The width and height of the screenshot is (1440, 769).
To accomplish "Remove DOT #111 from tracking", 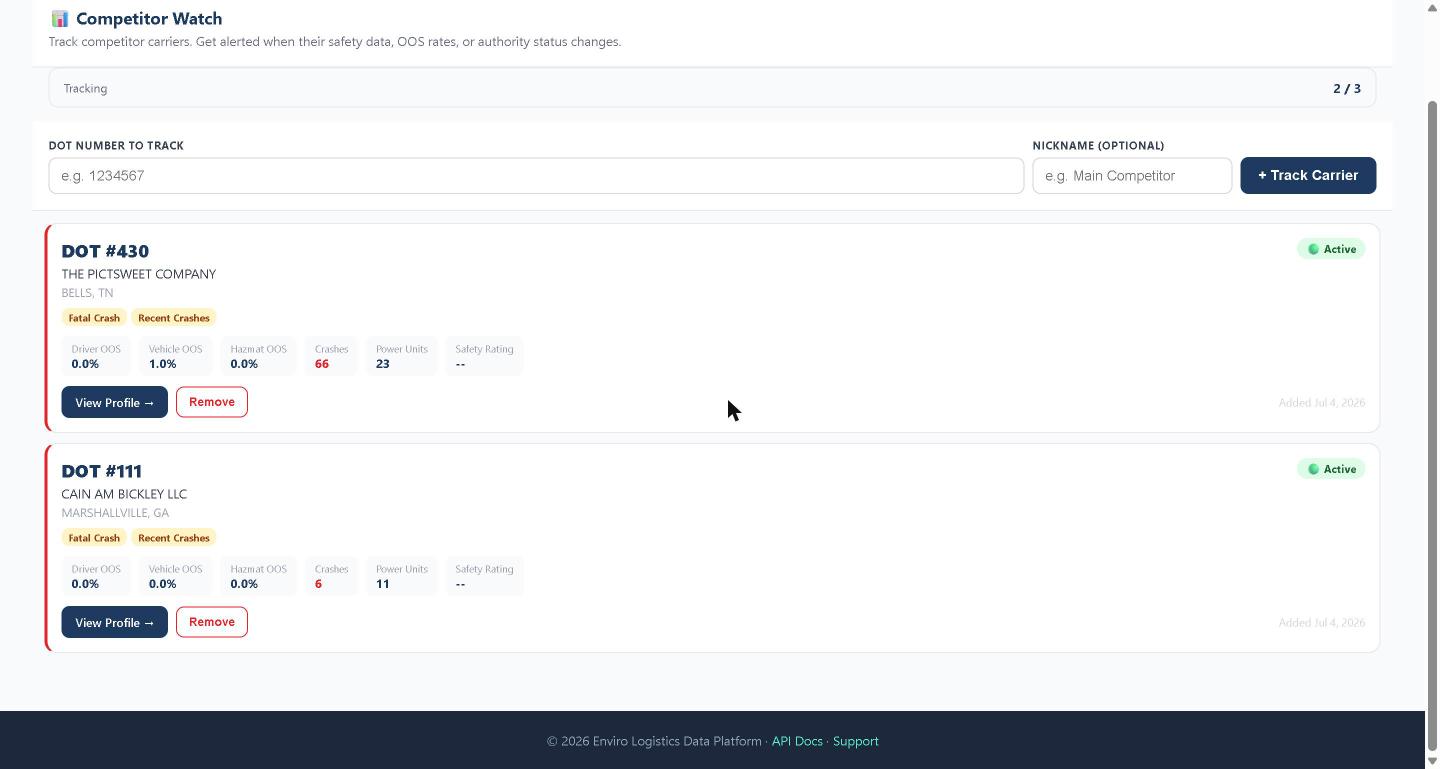I will 212,622.
